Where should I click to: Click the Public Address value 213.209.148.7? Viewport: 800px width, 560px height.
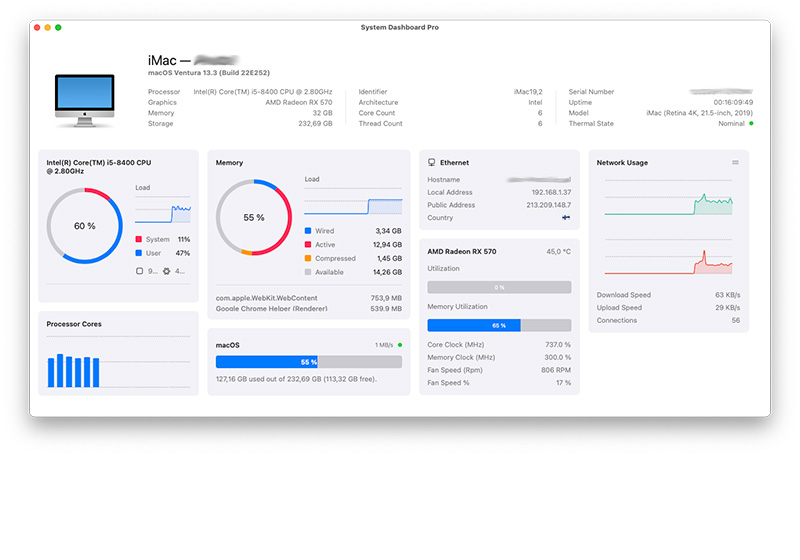pyautogui.click(x=548, y=205)
